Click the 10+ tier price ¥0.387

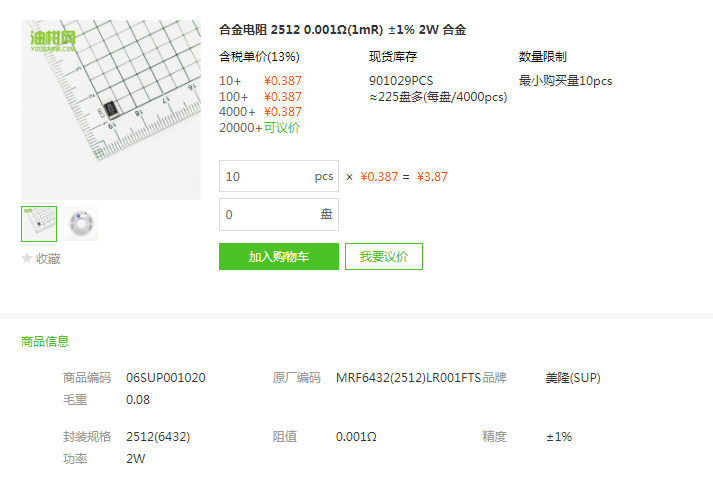(x=283, y=81)
